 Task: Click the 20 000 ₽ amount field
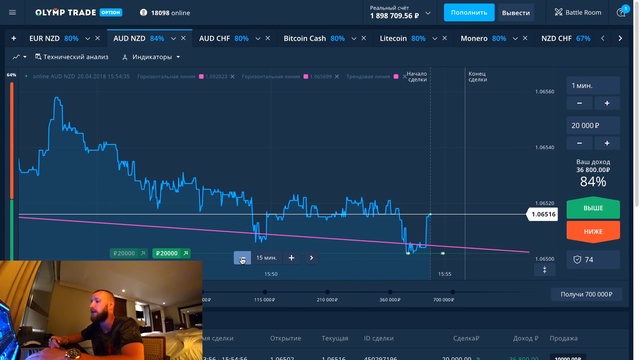point(593,125)
